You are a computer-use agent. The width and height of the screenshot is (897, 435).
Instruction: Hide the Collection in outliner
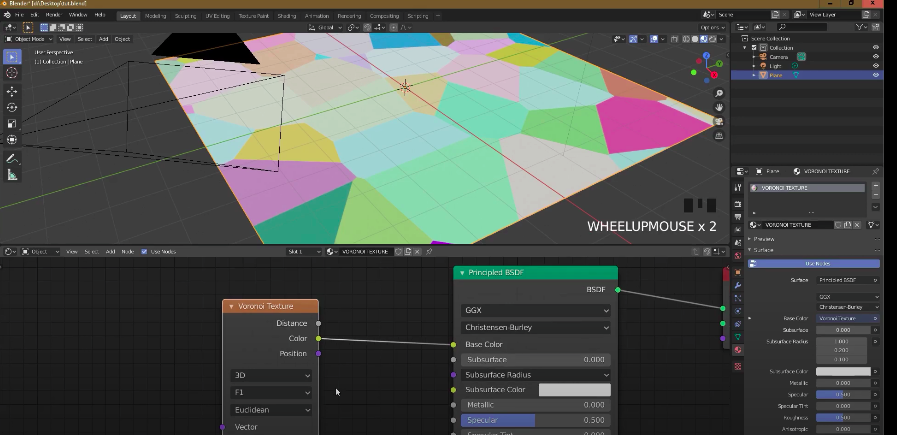click(x=875, y=48)
